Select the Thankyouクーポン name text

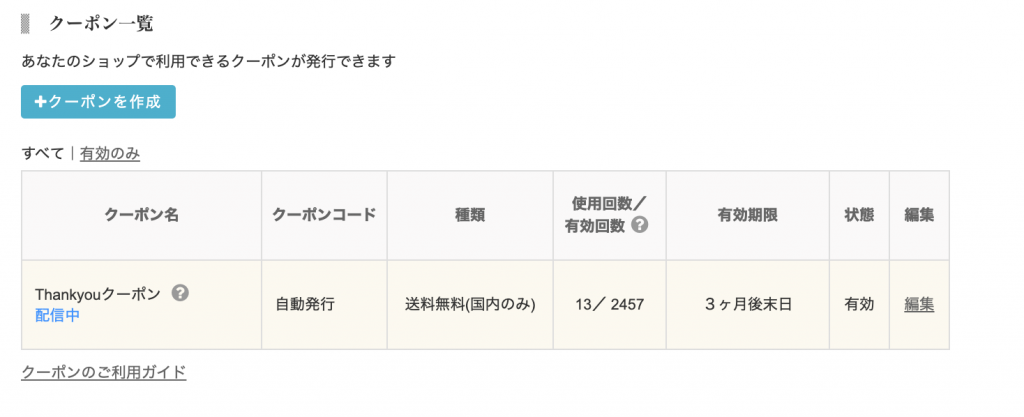click(98, 294)
